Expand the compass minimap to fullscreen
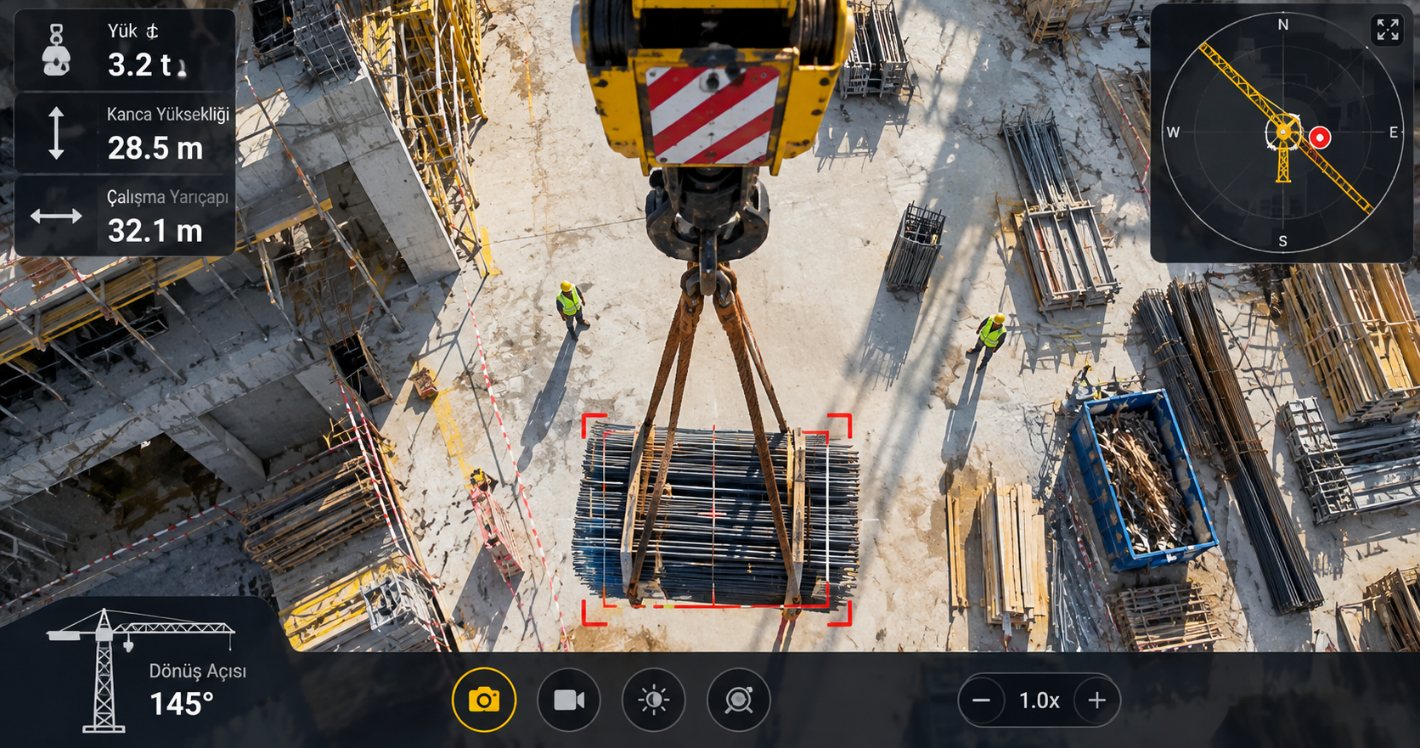This screenshot has height=748, width=1420. 1387,30
